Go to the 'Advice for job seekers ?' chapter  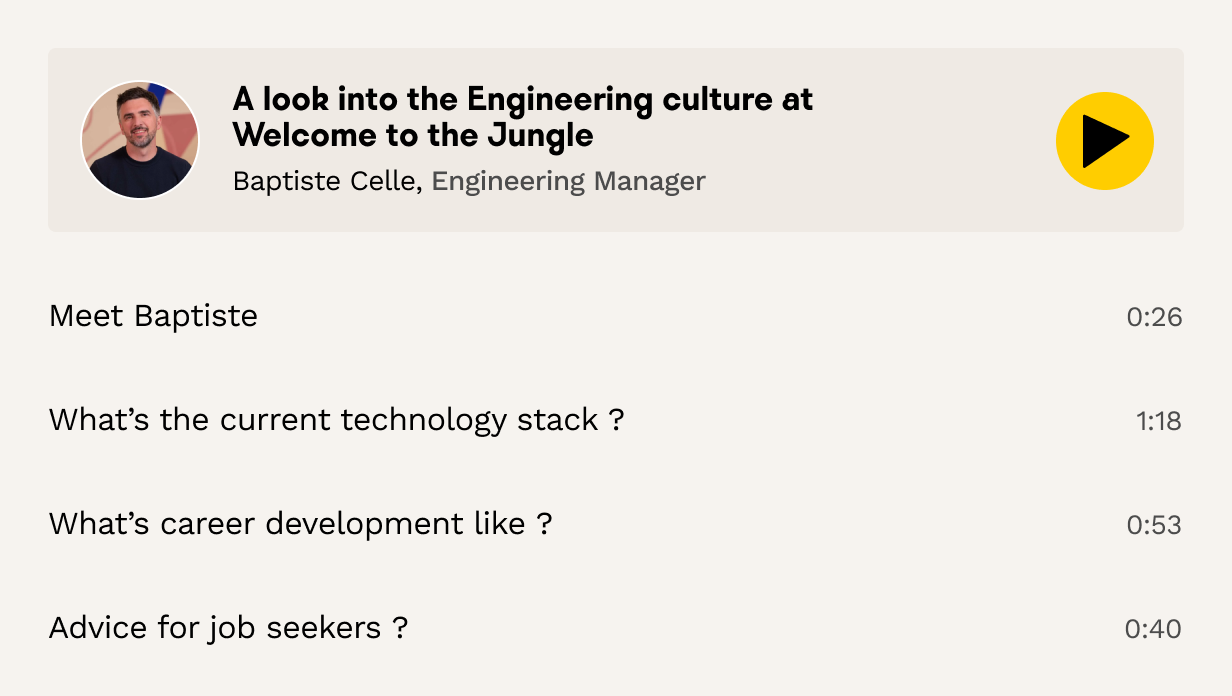point(228,628)
